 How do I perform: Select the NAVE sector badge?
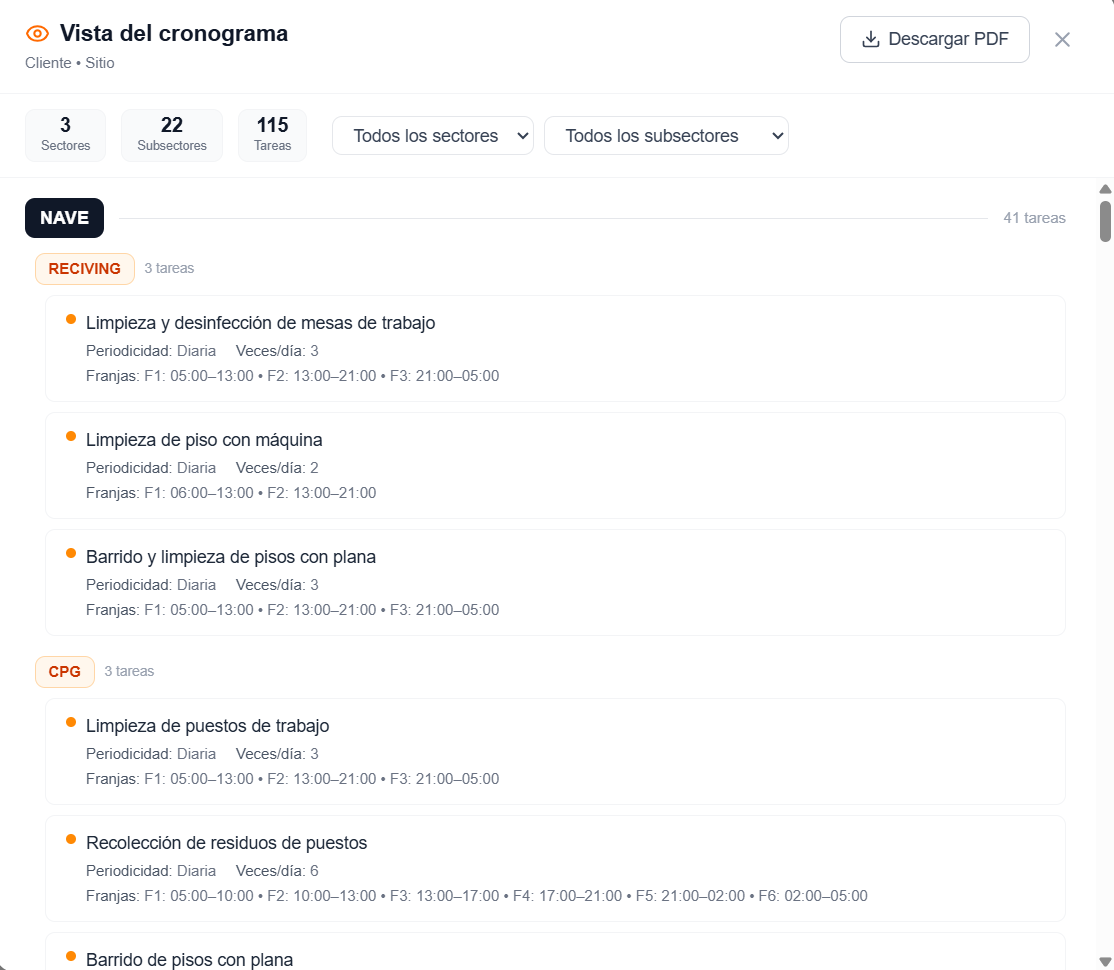pyautogui.click(x=65, y=218)
